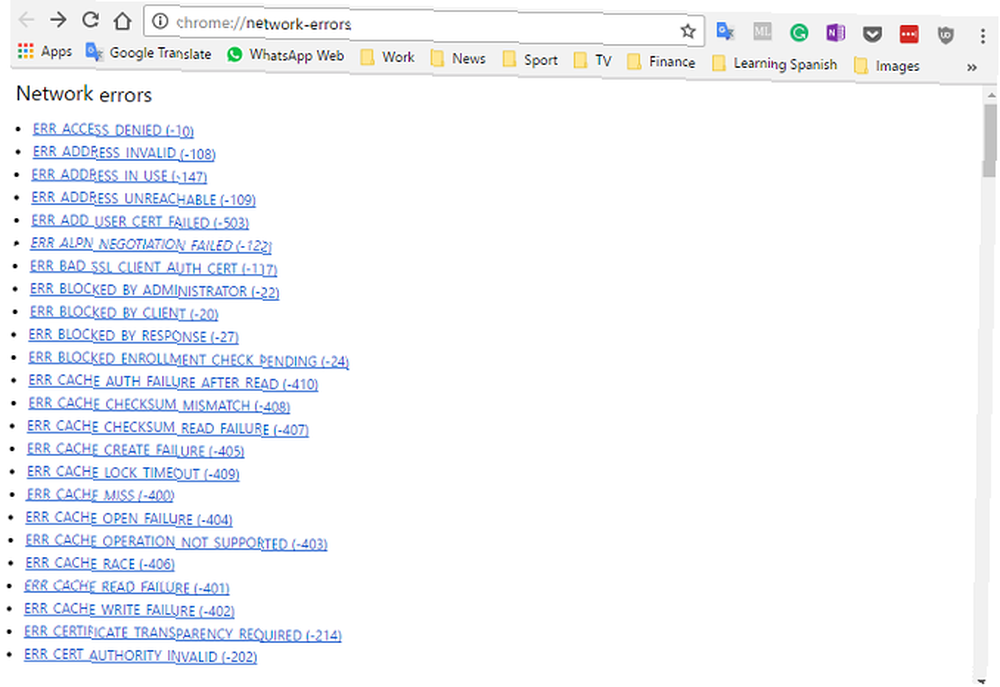Open ERR_CACHE_CREATE_FAILURE (-405) link
The width and height of the screenshot is (1000, 687).
pyautogui.click(x=136, y=450)
